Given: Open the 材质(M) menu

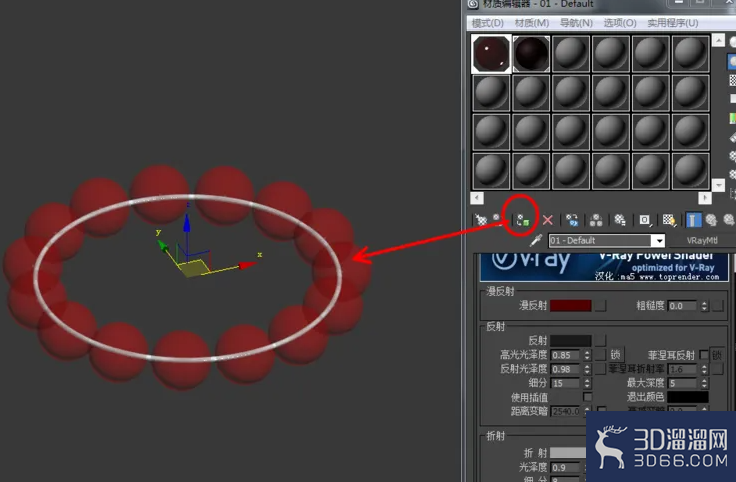Looking at the screenshot, I should [532, 23].
